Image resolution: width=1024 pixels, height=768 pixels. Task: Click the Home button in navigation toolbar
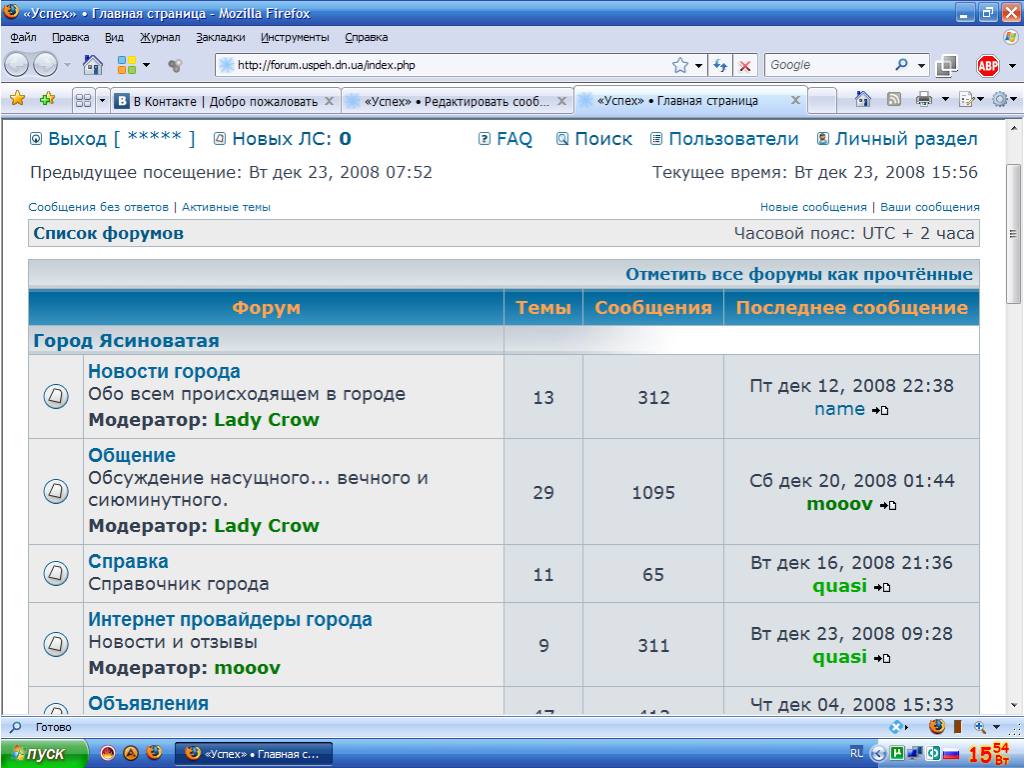tap(93, 65)
